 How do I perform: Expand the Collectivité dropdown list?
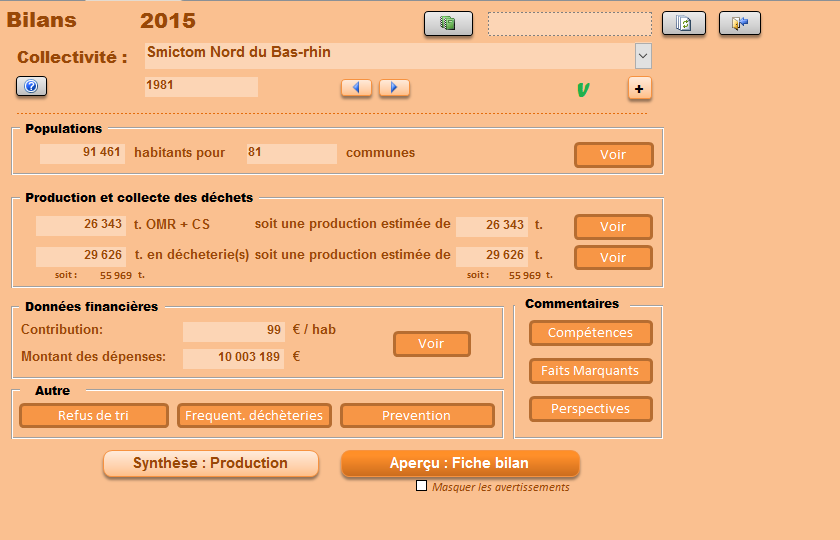[x=642, y=56]
